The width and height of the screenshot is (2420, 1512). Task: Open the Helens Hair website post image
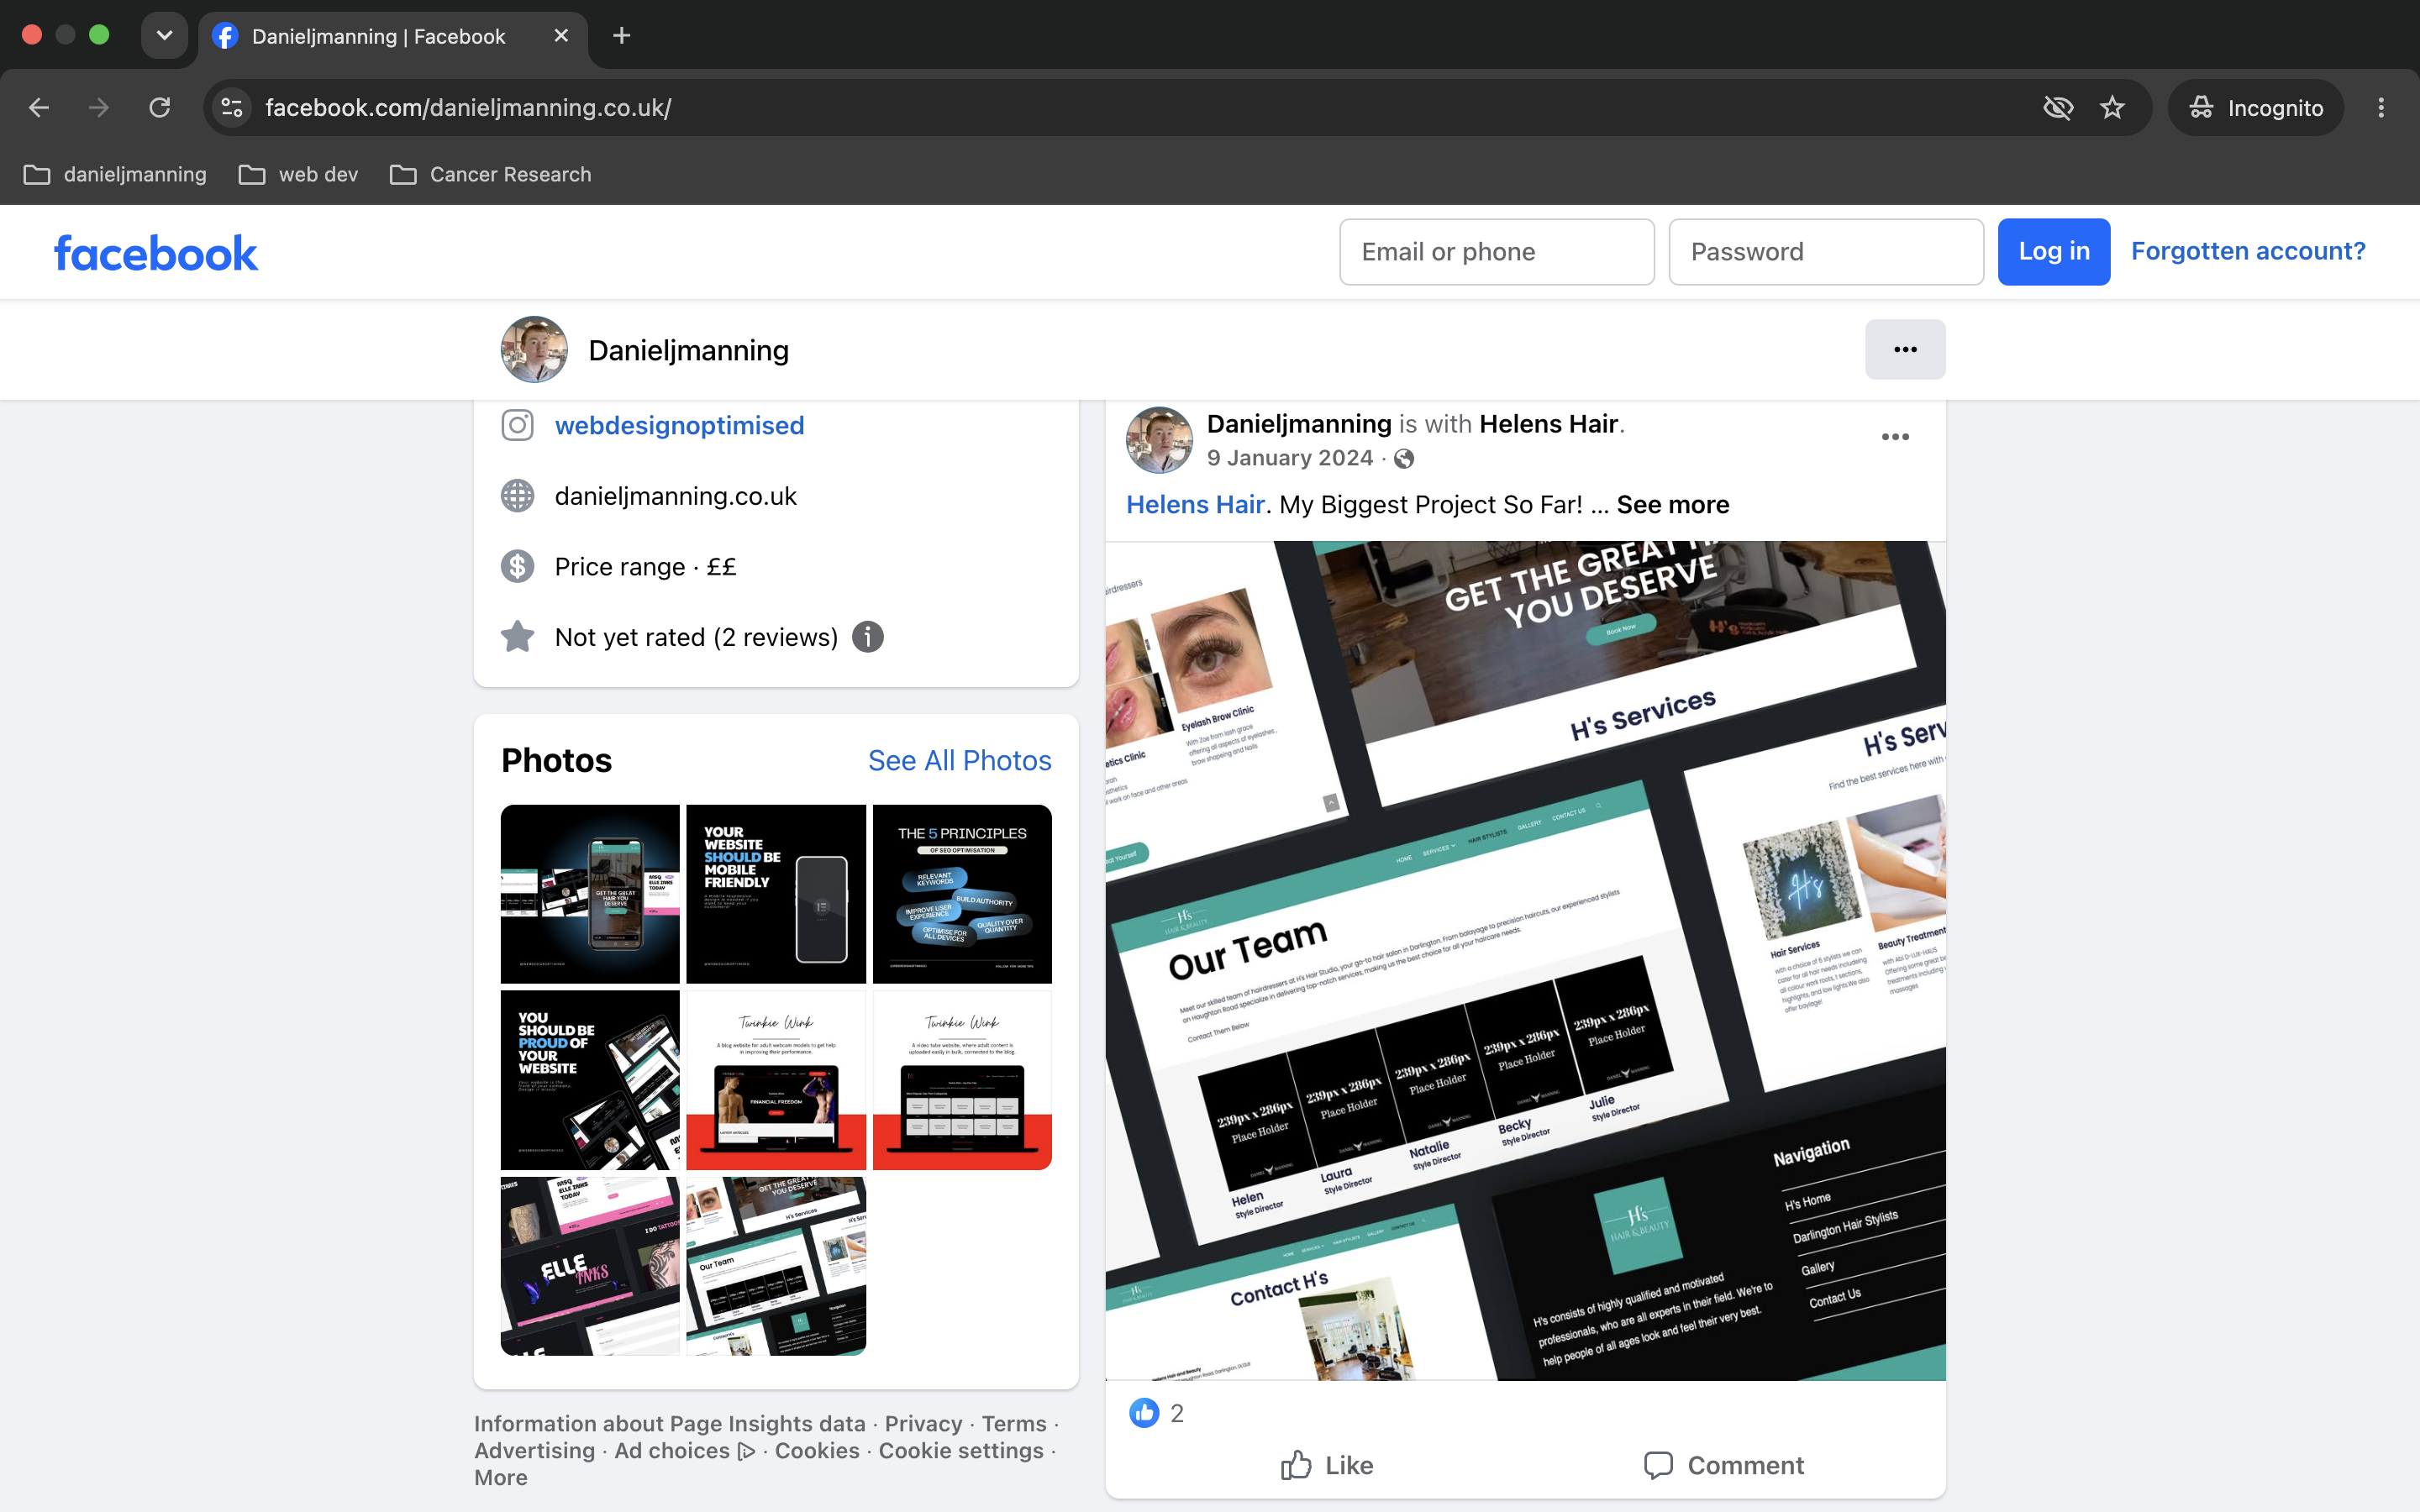pos(1525,961)
